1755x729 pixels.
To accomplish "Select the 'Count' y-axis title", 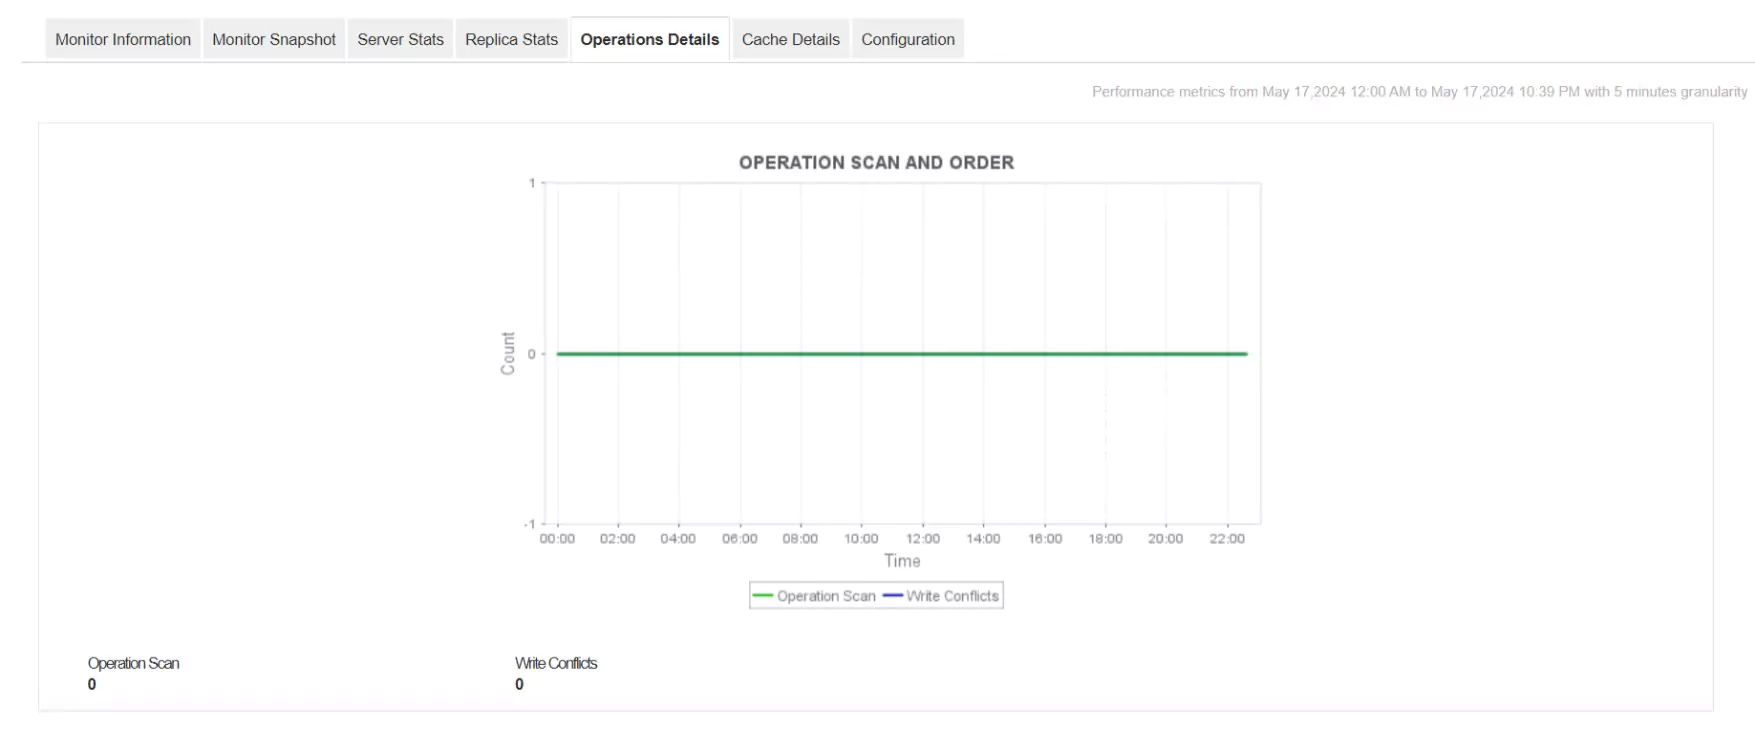I will [x=508, y=354].
